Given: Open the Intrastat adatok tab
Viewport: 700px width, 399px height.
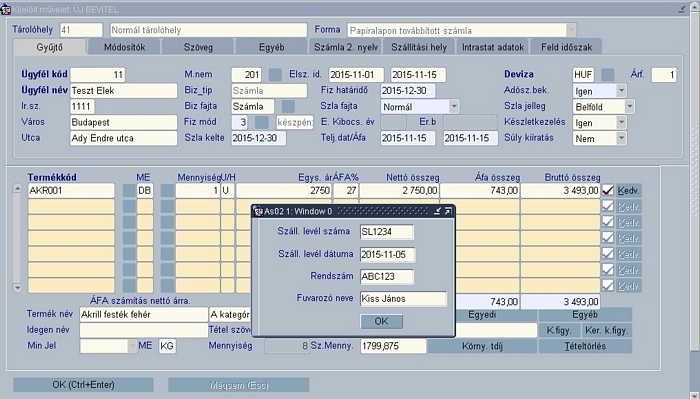Looking at the screenshot, I should tap(493, 47).
